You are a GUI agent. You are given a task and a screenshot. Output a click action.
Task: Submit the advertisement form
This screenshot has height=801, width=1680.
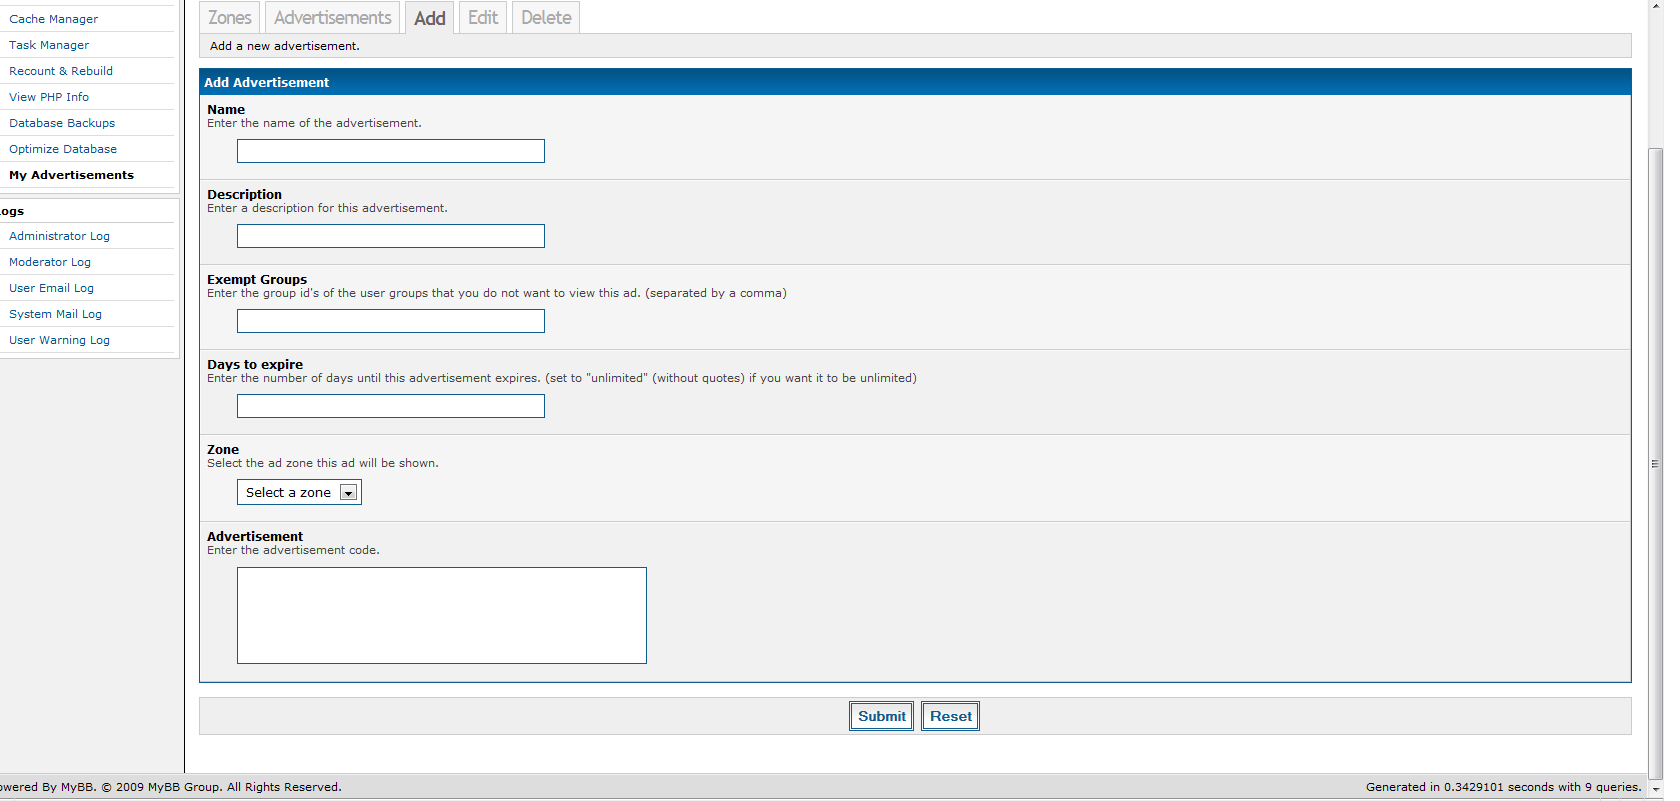click(x=881, y=716)
